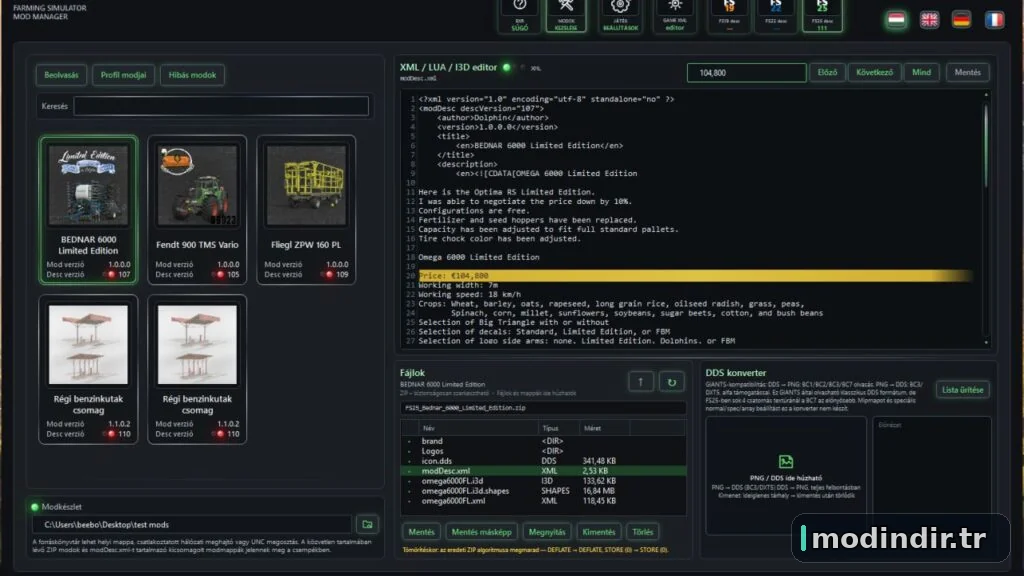Open the Súgó help icon
The image size is (1024, 576).
click(519, 14)
